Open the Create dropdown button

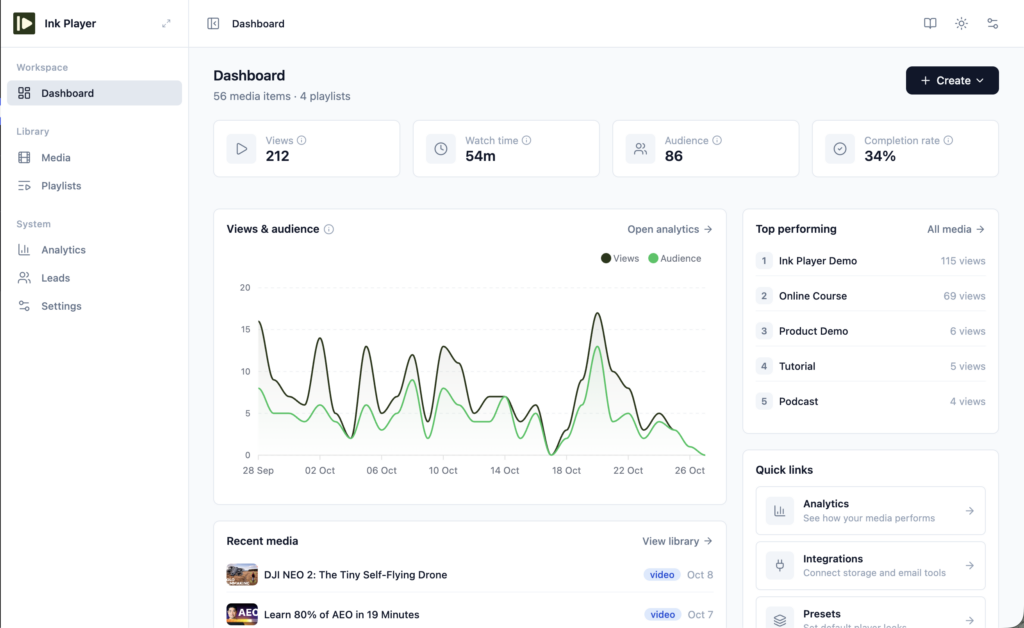[x=952, y=80]
